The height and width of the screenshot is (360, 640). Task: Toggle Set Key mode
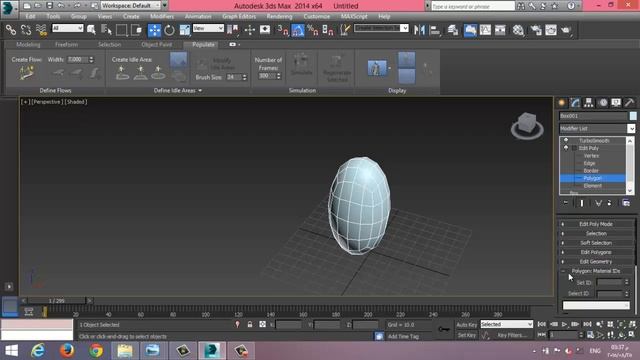[467, 335]
